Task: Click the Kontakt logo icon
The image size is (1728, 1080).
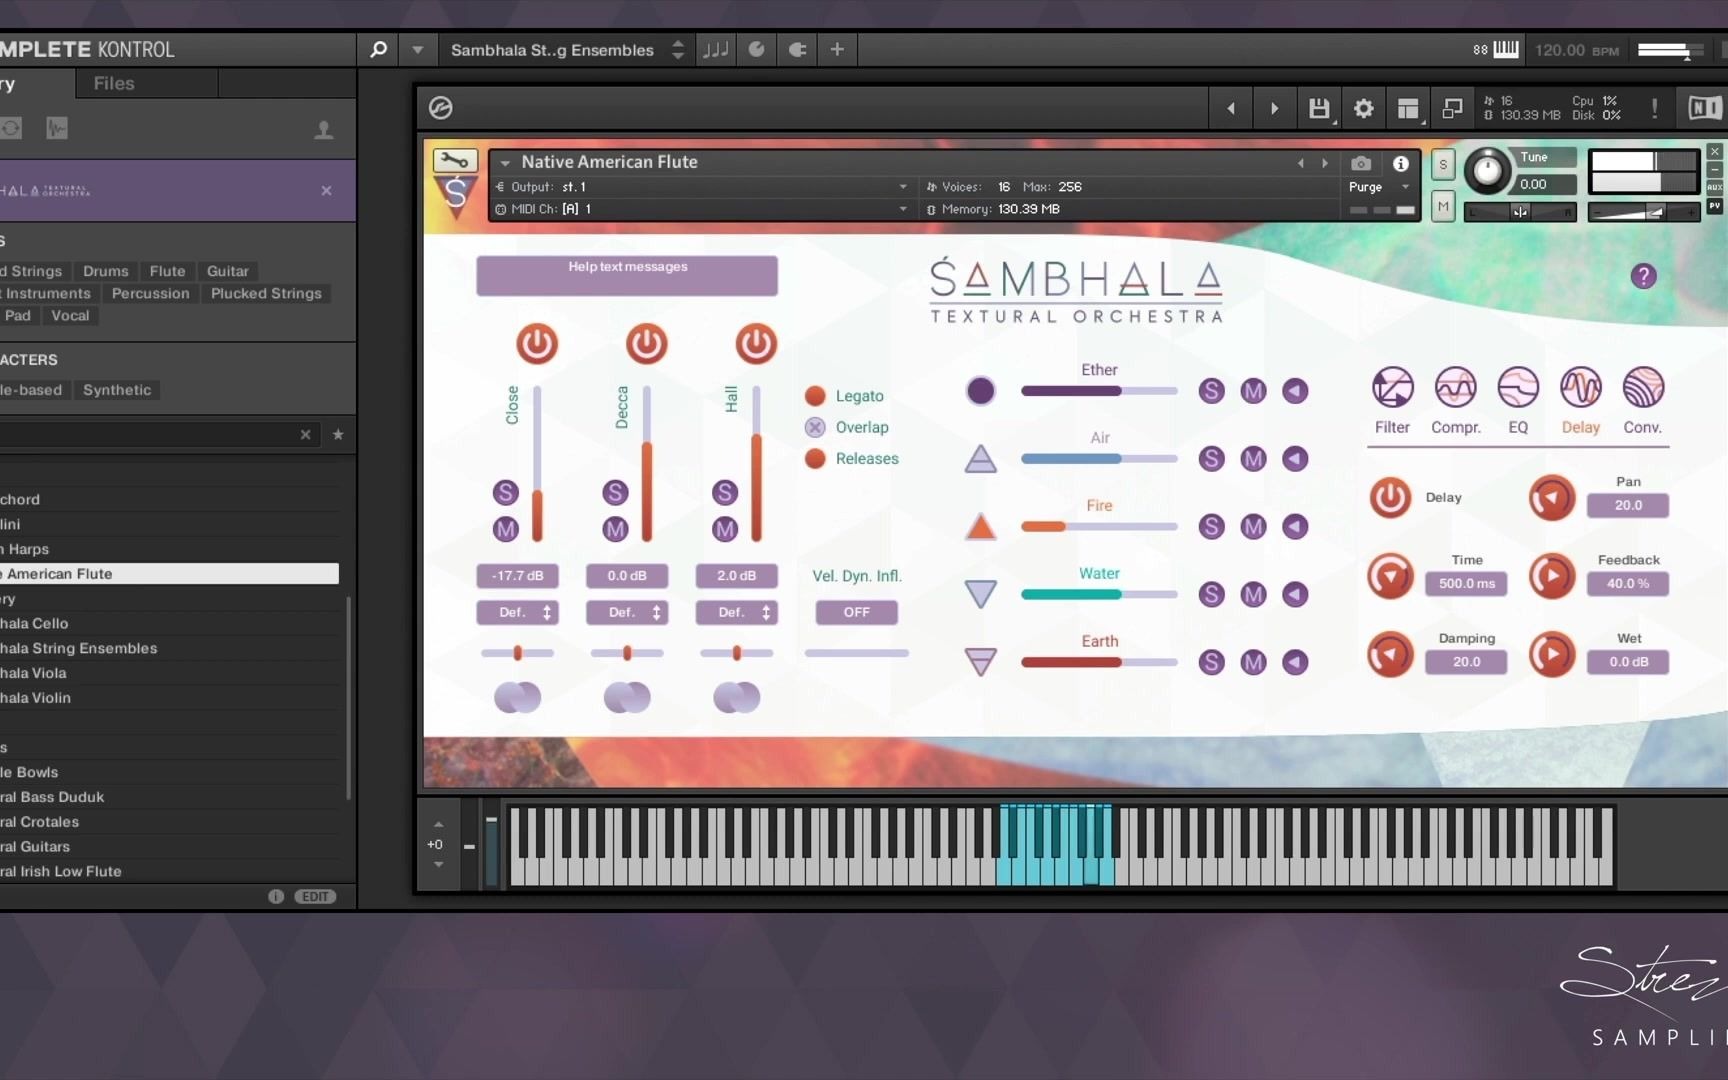Action: pos(440,108)
